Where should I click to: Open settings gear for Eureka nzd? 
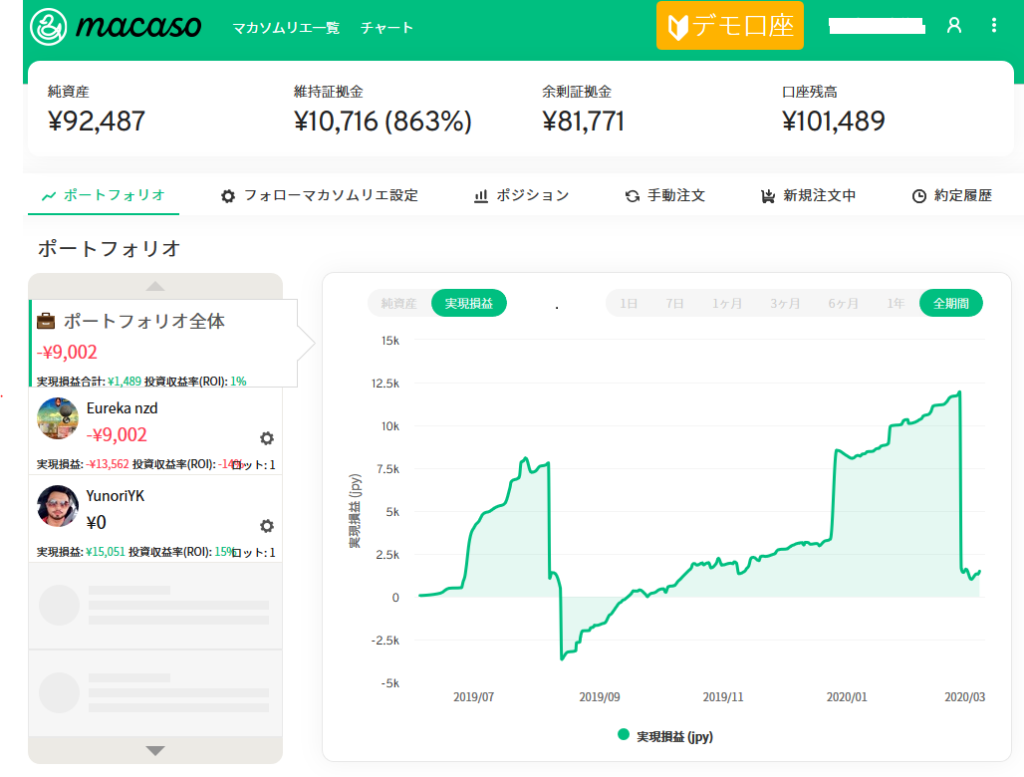tap(267, 438)
